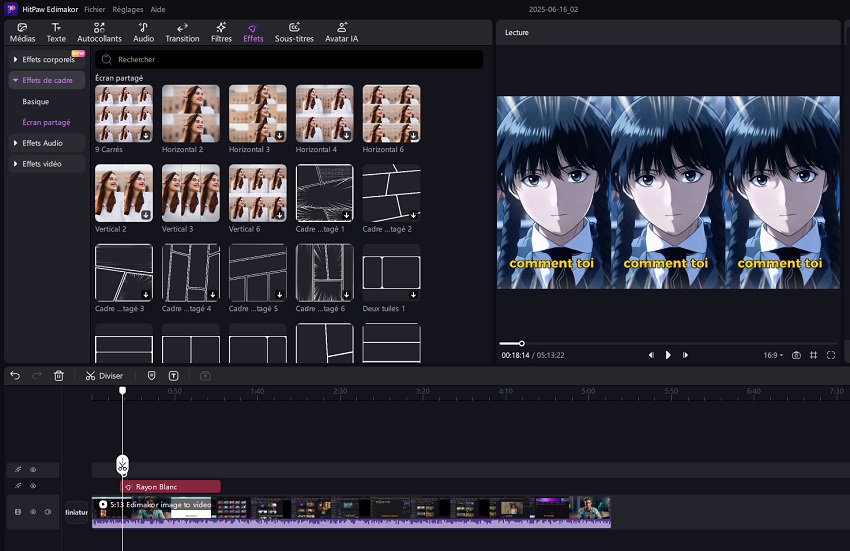Viewport: 850px width, 551px height.
Task: Click the miniature thumbnail button on video track
Action: [76, 512]
